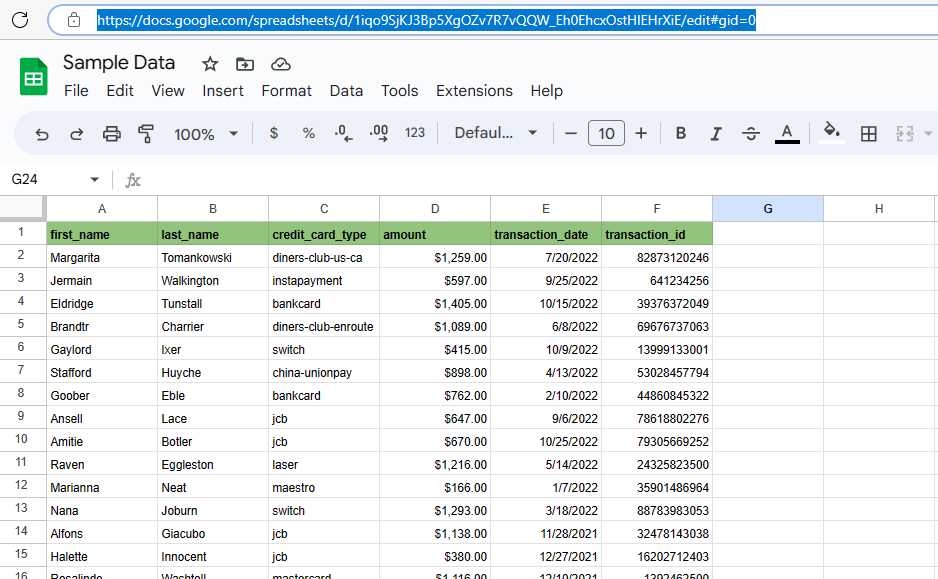
Task: Open the merge cells options arrow
Action: [x=928, y=133]
